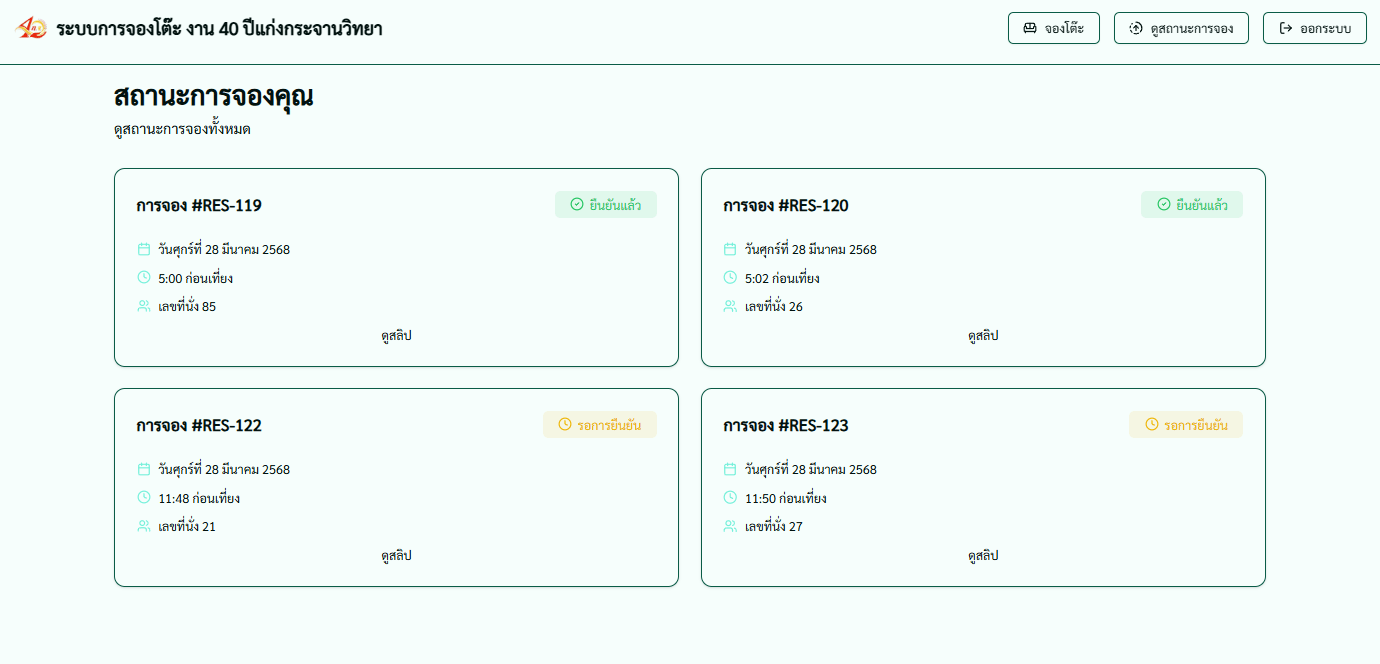Image resolution: width=1380 pixels, height=664 pixels.
Task: Click the calendar icon on reservation RES-123
Action: (728, 469)
